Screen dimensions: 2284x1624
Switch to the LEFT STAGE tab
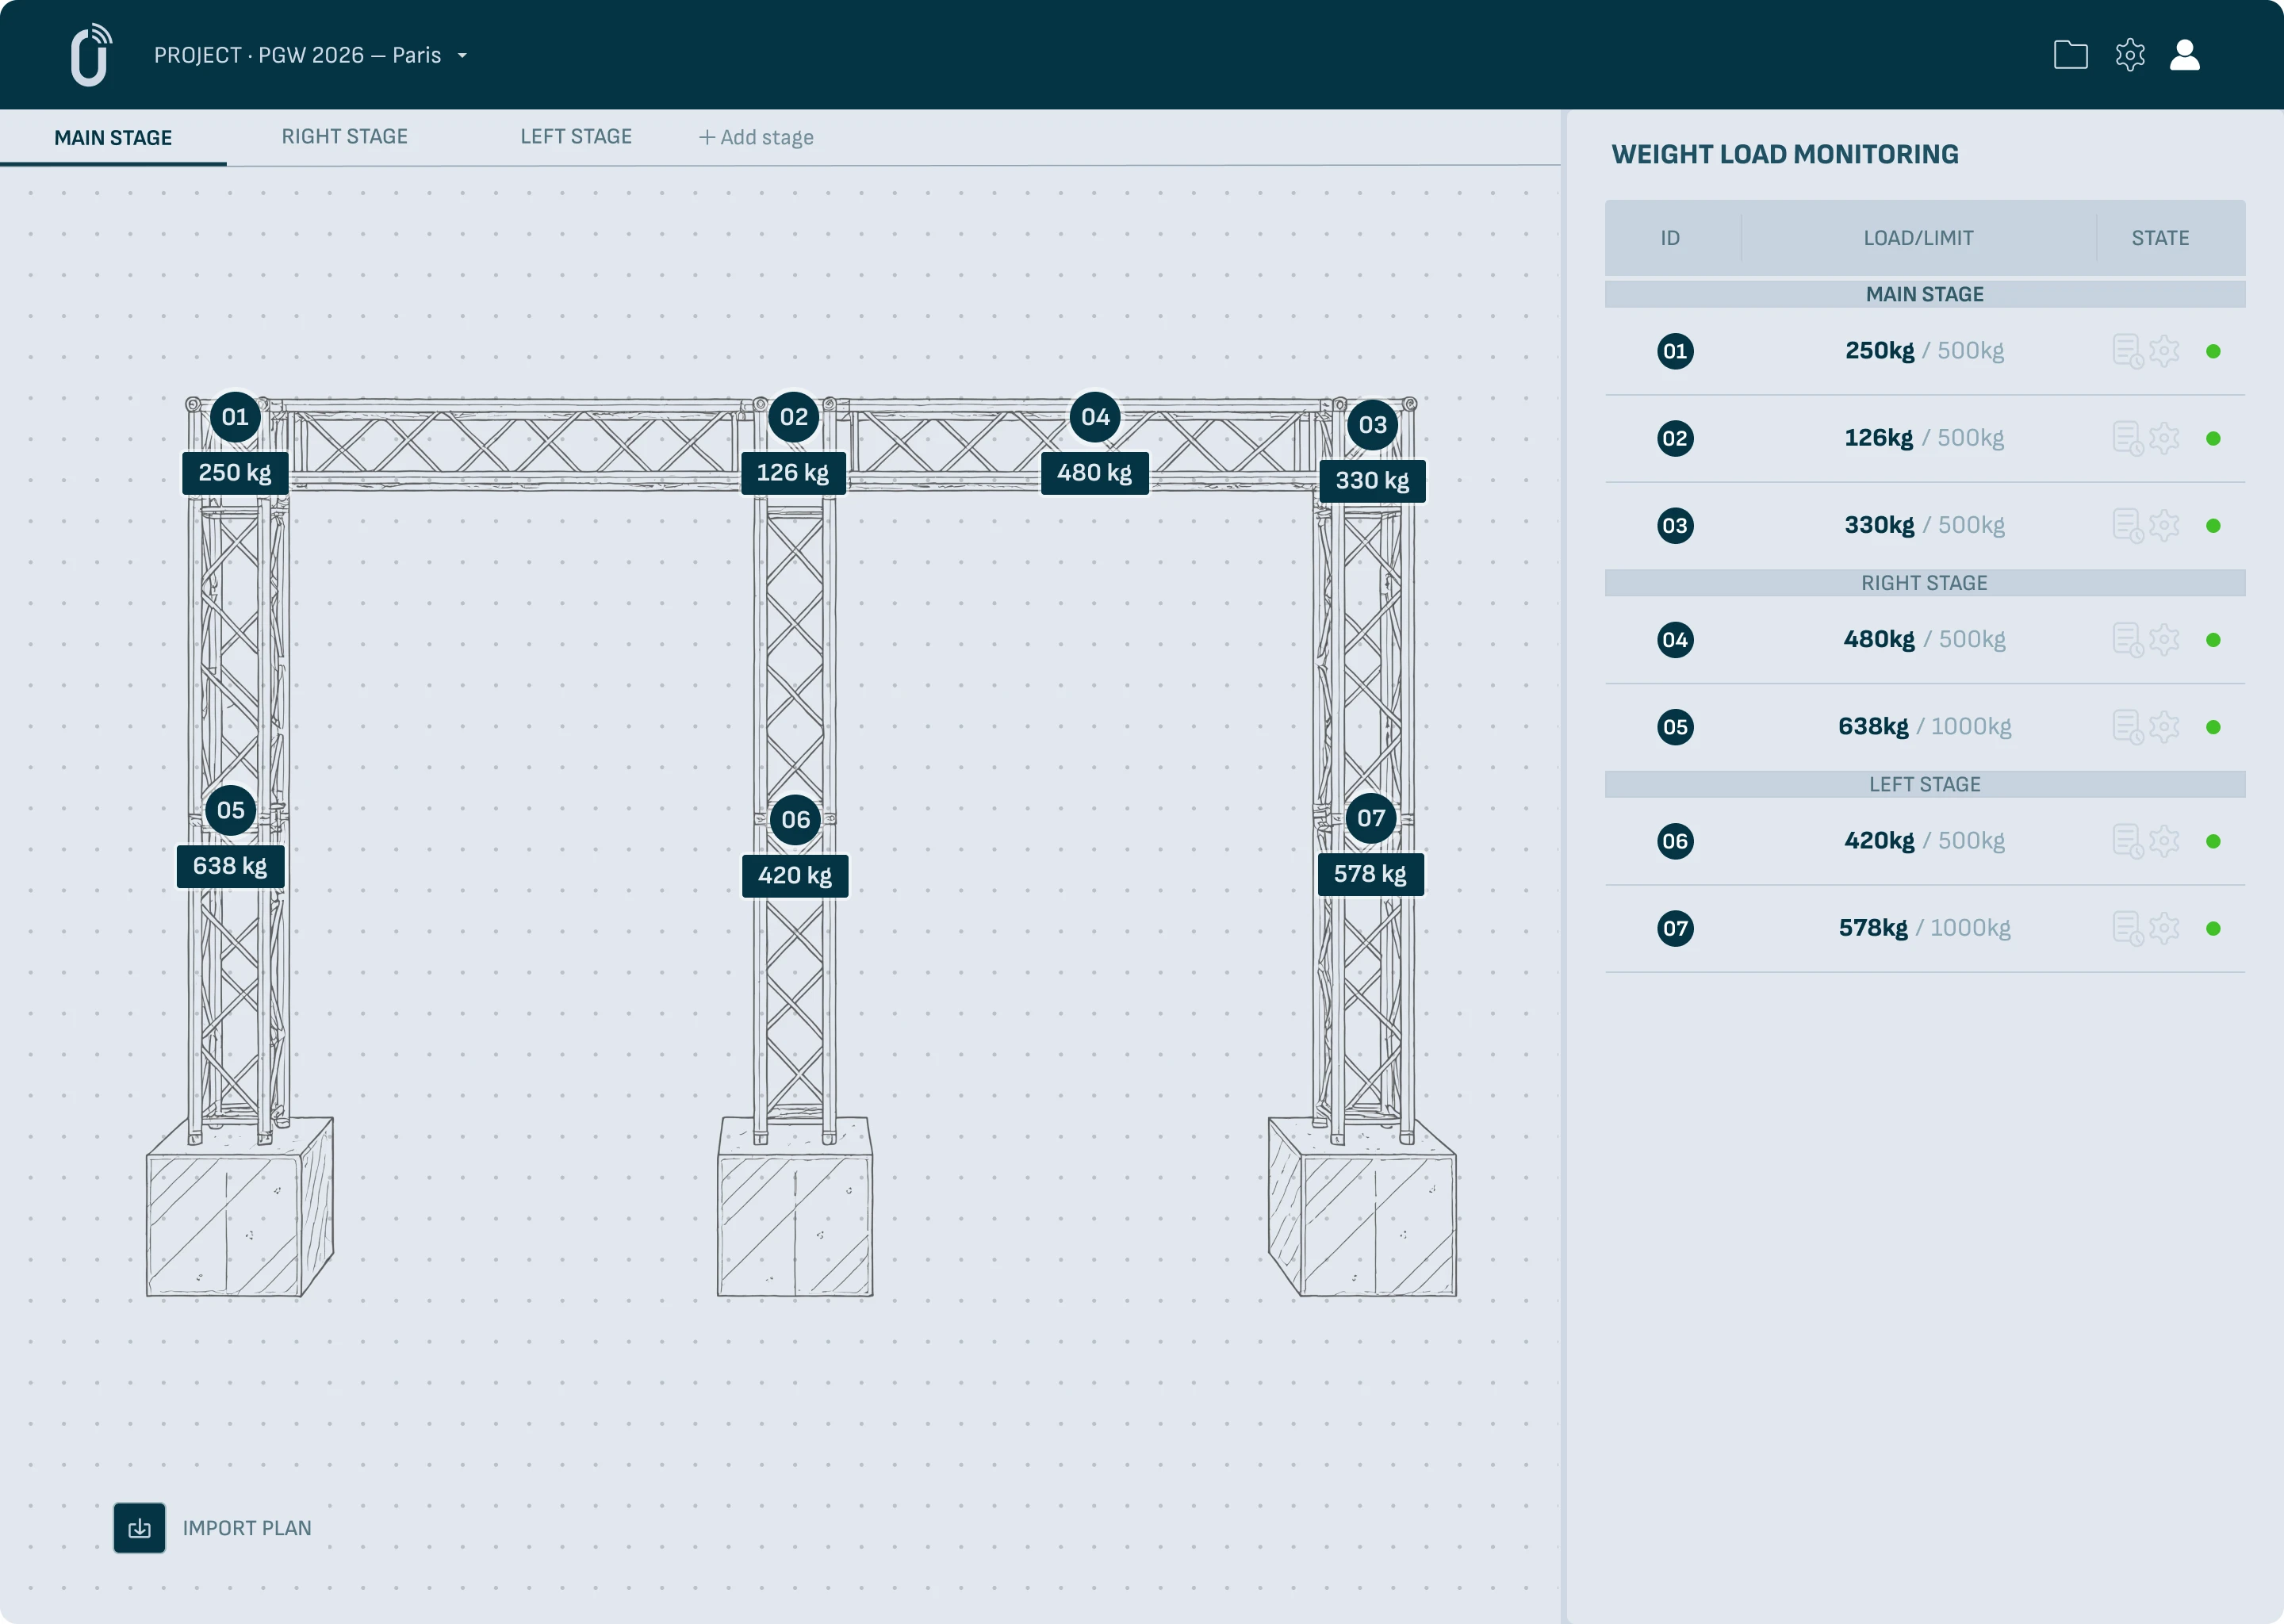(576, 137)
